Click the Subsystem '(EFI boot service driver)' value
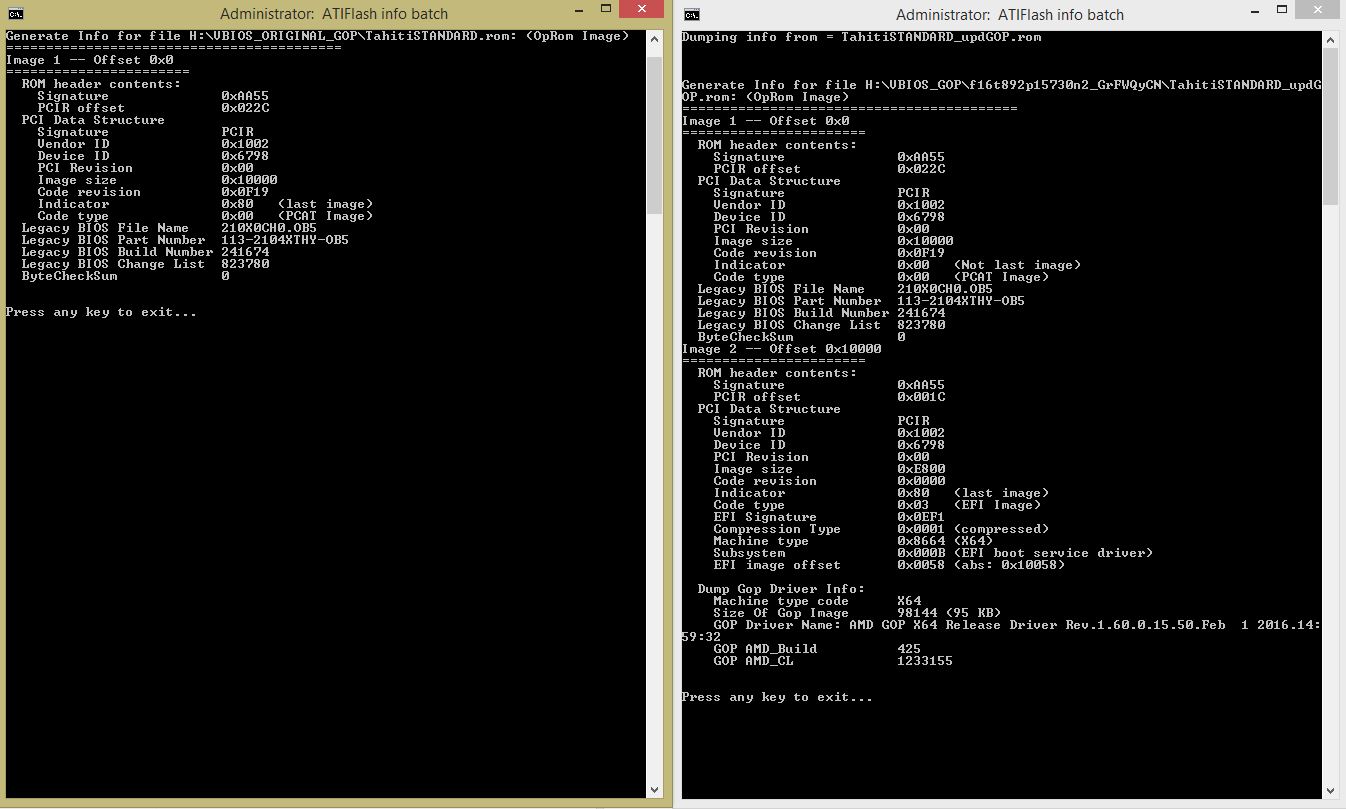This screenshot has width=1346, height=809. [1053, 553]
